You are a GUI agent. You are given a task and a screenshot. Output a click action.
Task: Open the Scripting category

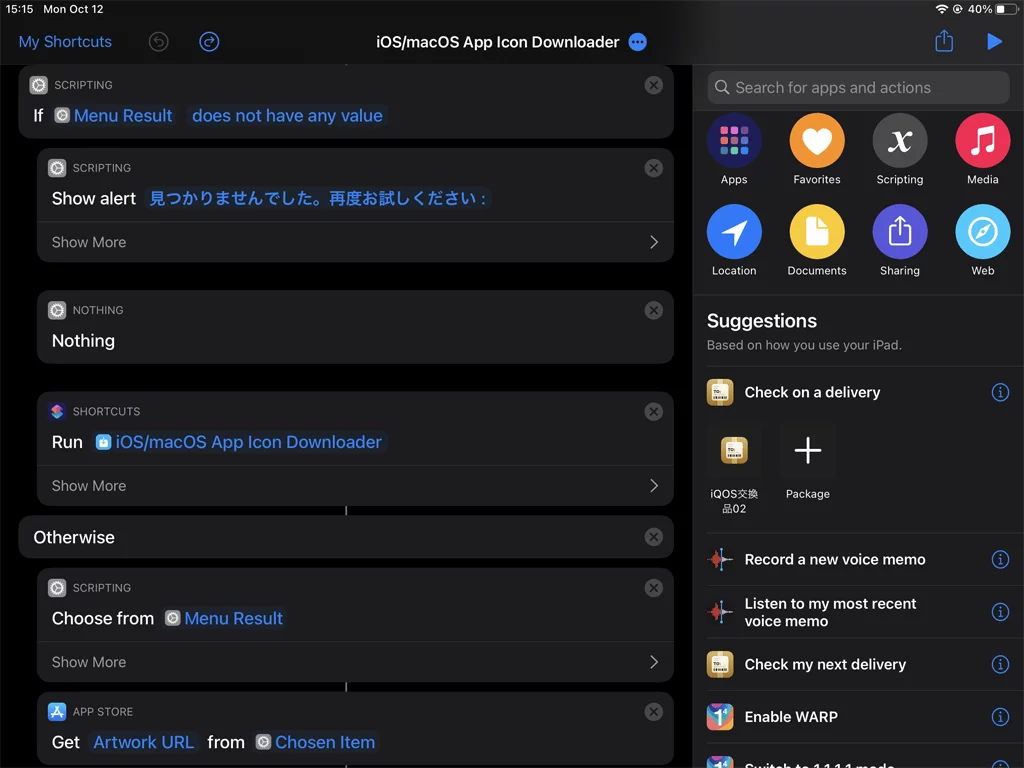pyautogui.click(x=899, y=150)
